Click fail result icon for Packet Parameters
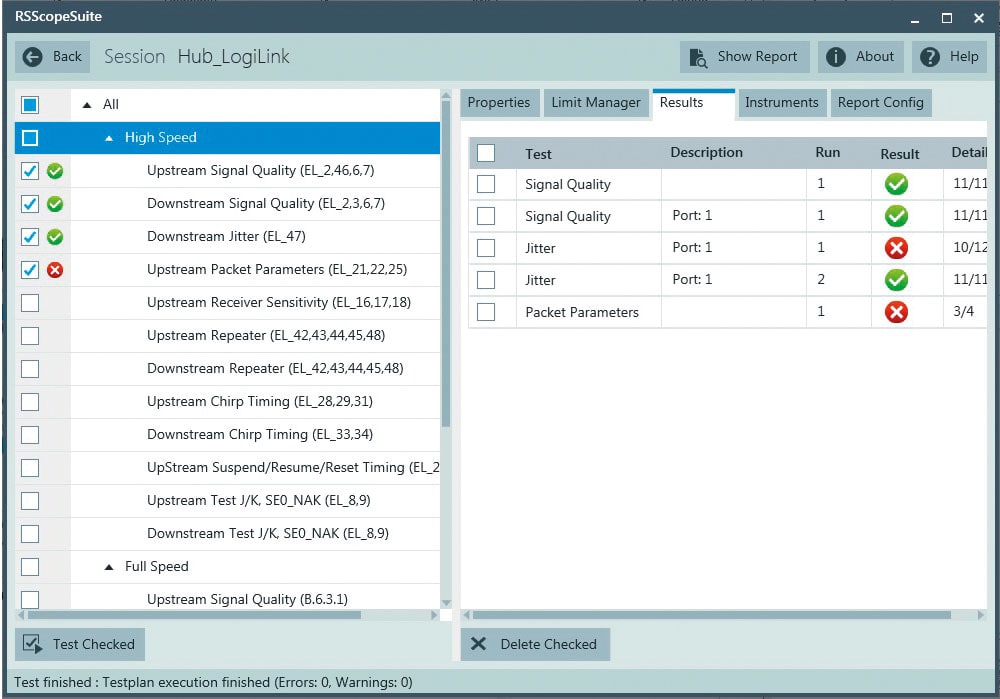Viewport: 1000px width, 699px height. 896,312
